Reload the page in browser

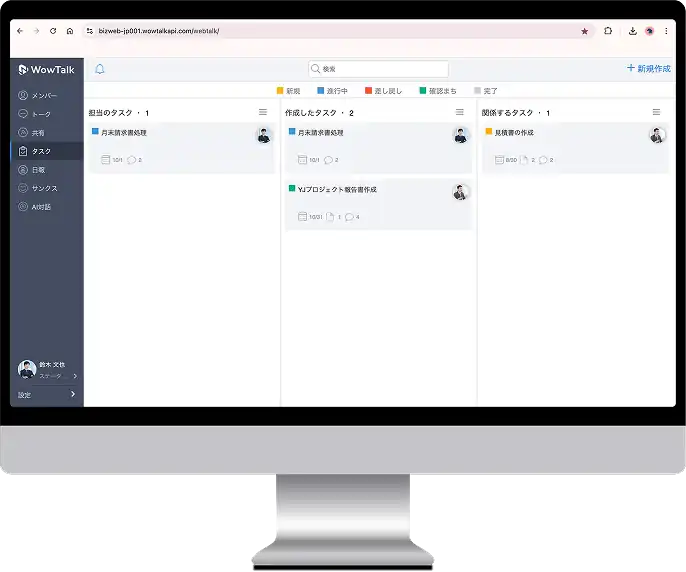[x=53, y=31]
